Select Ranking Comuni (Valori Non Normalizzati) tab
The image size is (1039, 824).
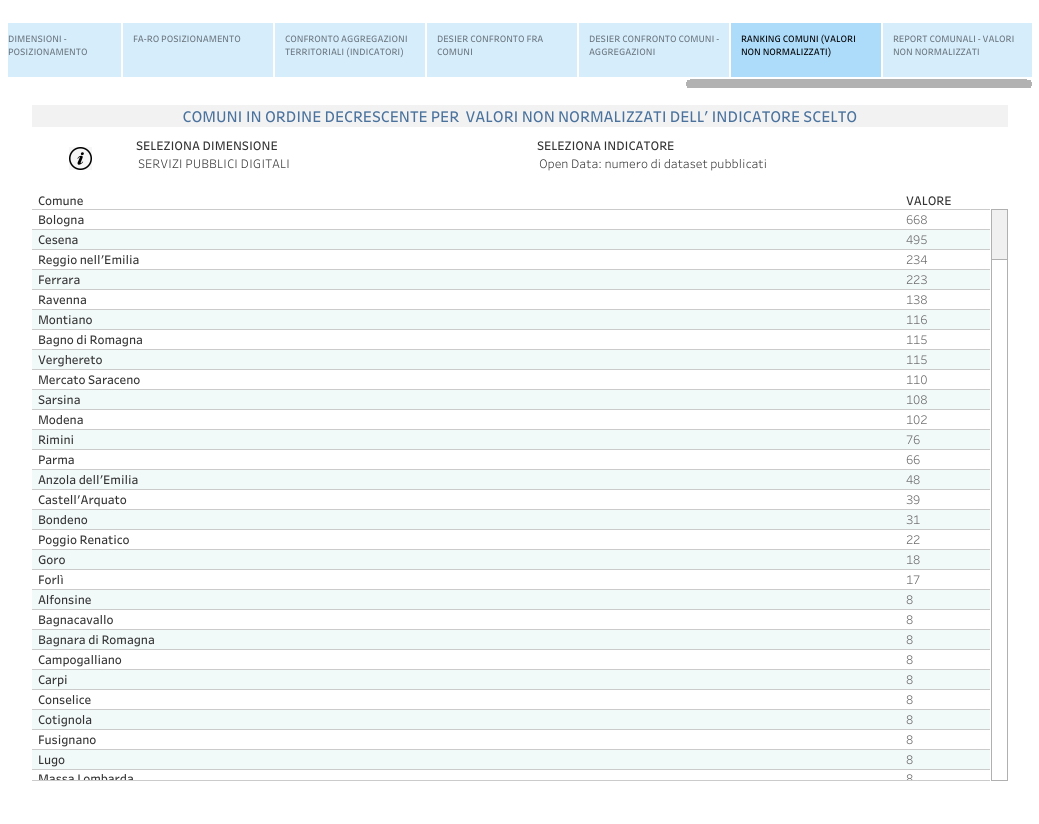(806, 50)
